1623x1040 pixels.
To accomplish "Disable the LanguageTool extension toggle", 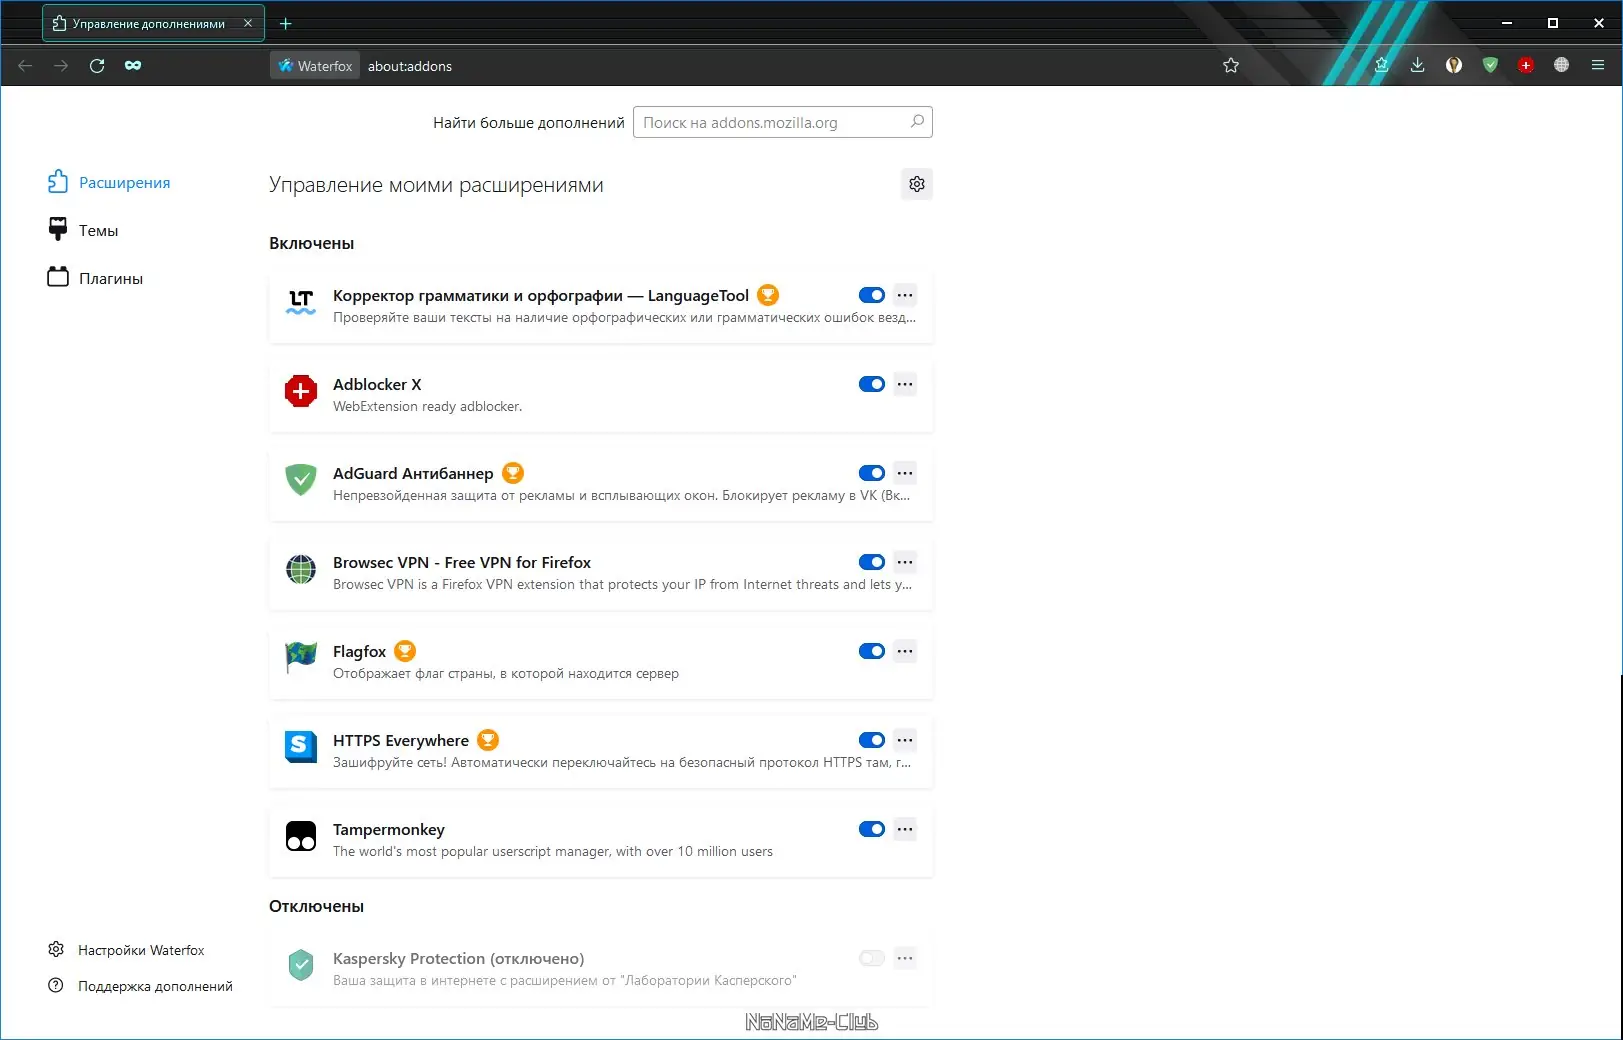I will [872, 295].
